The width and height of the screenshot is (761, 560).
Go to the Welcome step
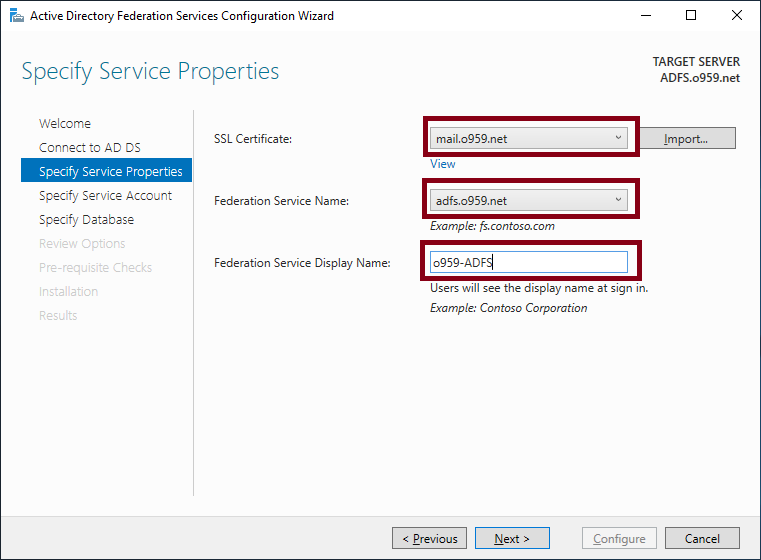tap(65, 123)
